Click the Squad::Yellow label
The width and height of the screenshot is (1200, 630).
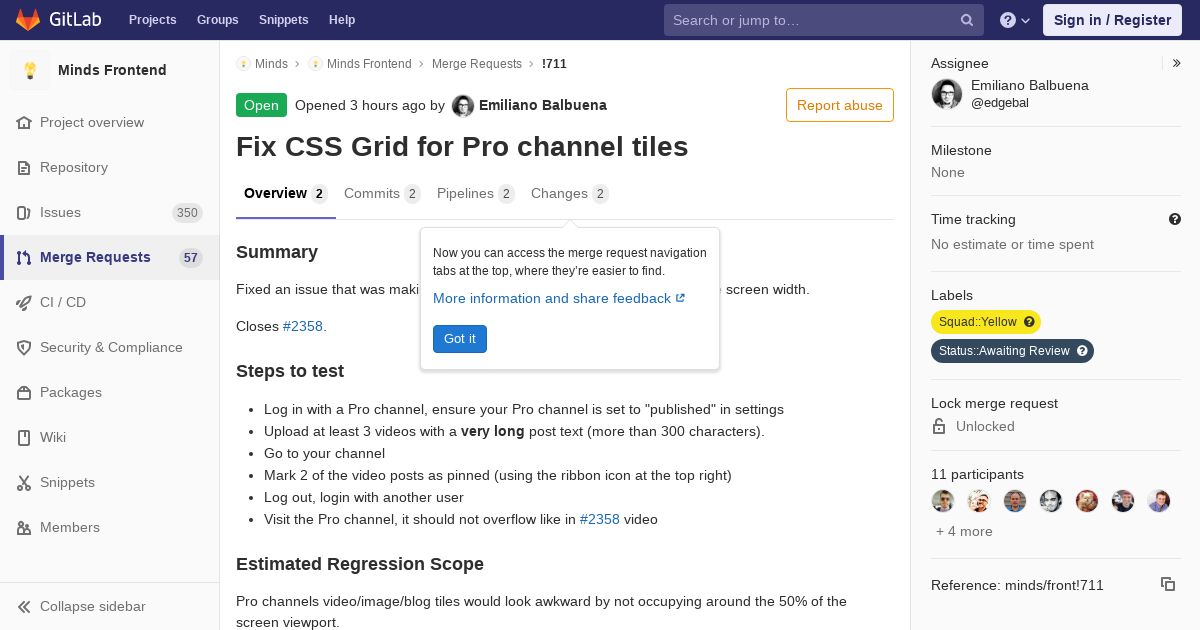(977, 322)
